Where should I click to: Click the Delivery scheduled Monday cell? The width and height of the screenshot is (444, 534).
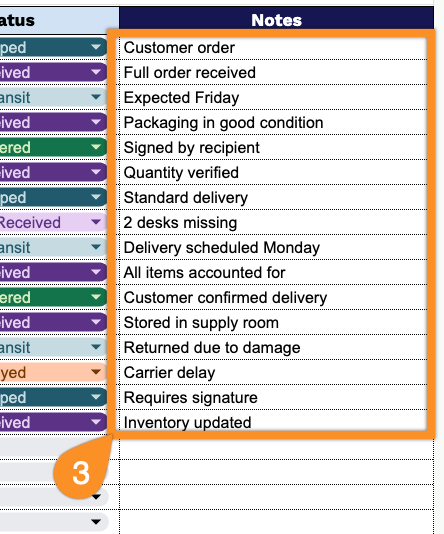(273, 248)
